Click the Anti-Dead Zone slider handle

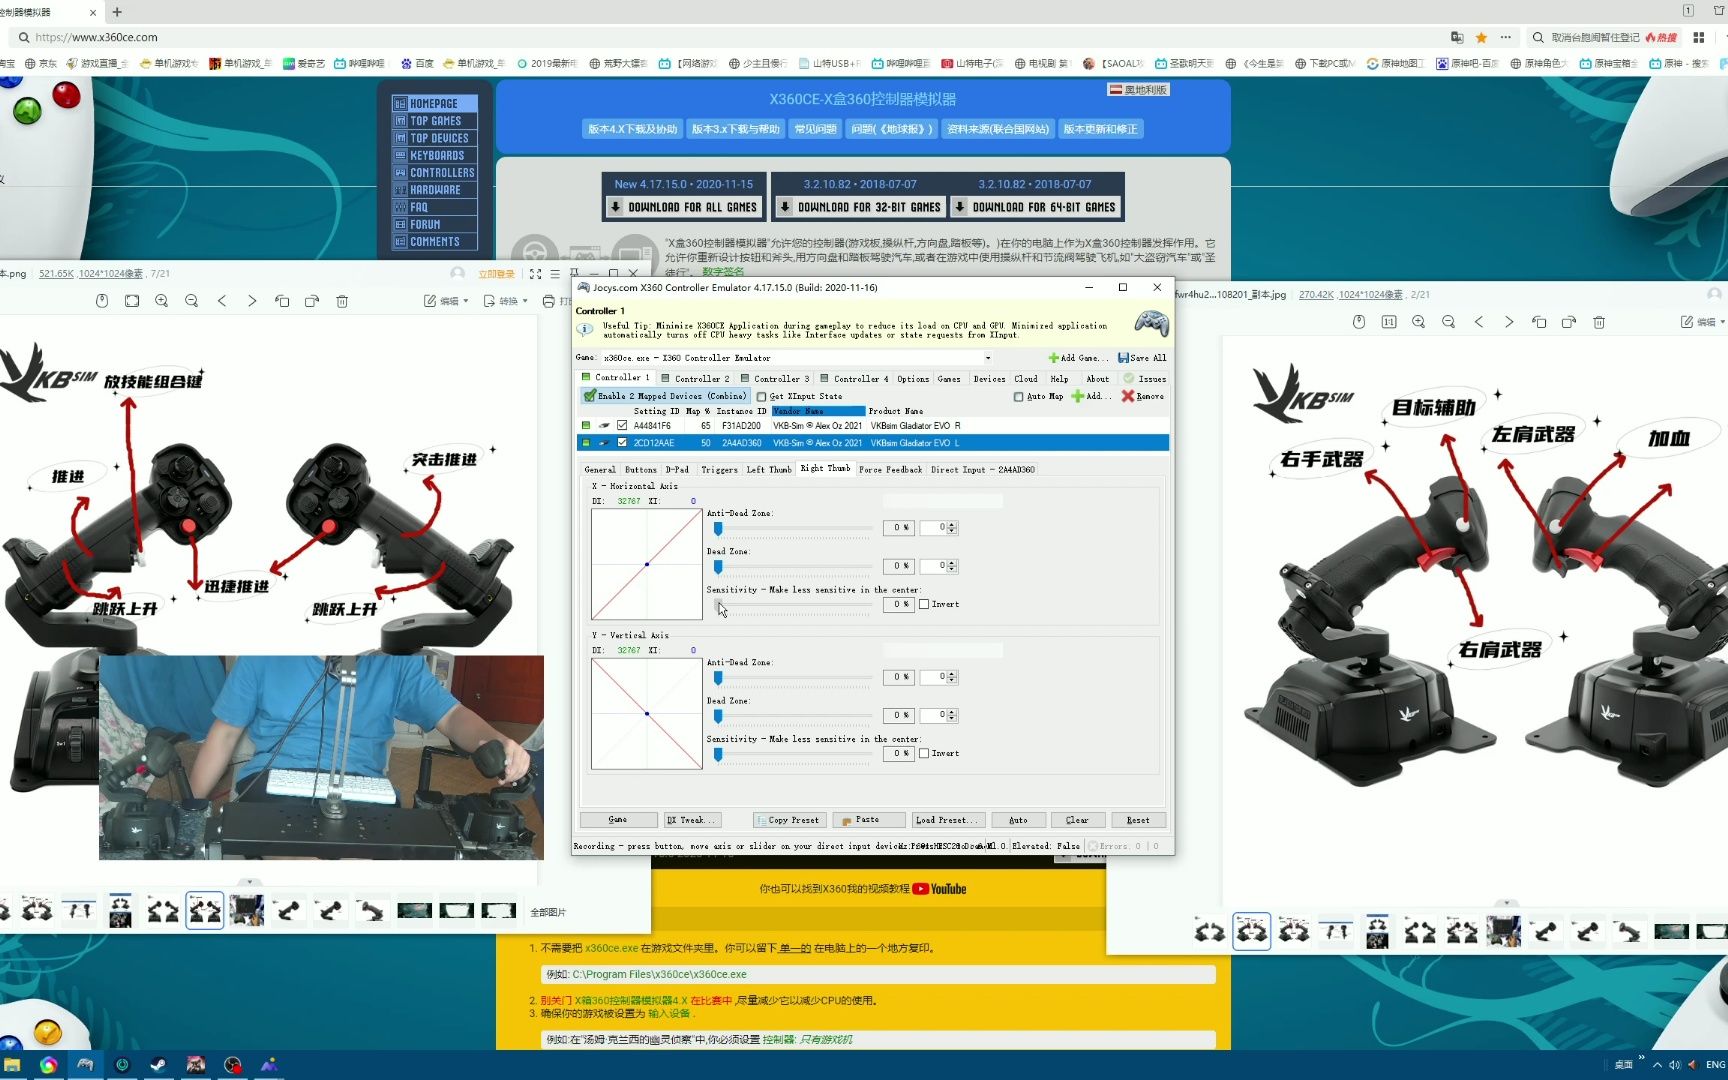point(717,527)
